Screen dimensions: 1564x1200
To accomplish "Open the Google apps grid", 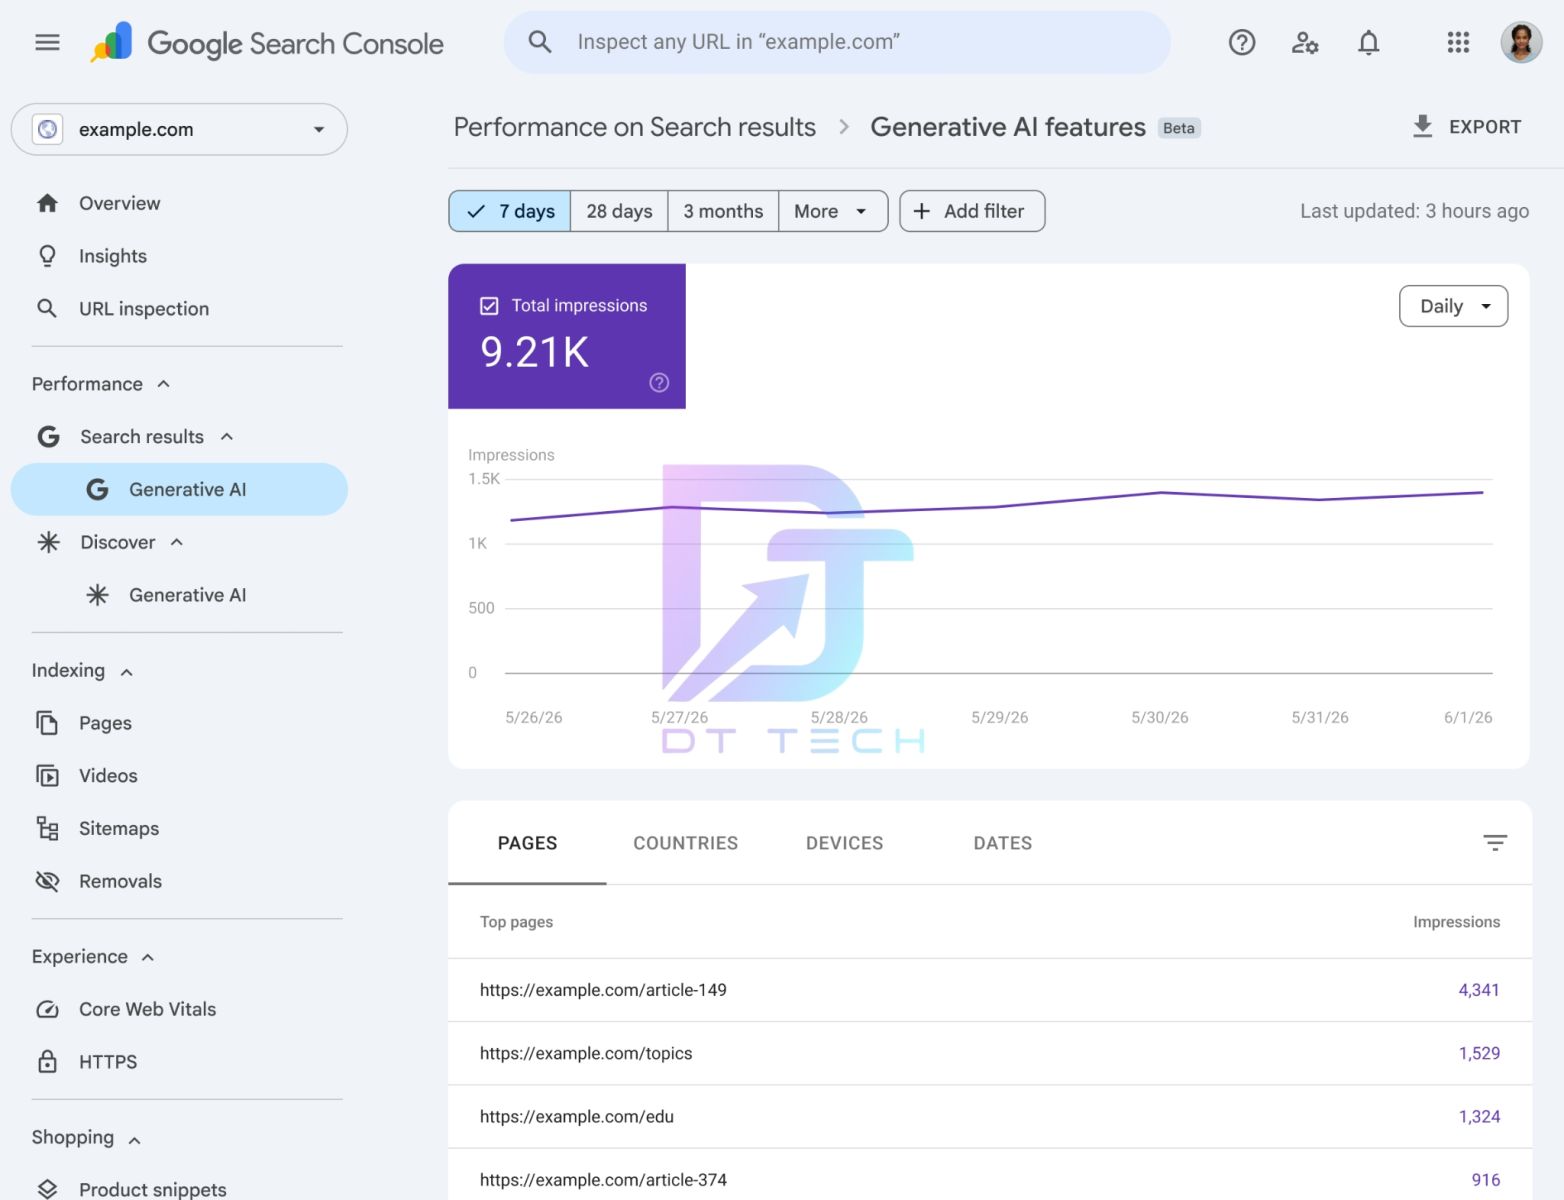I will pos(1458,42).
